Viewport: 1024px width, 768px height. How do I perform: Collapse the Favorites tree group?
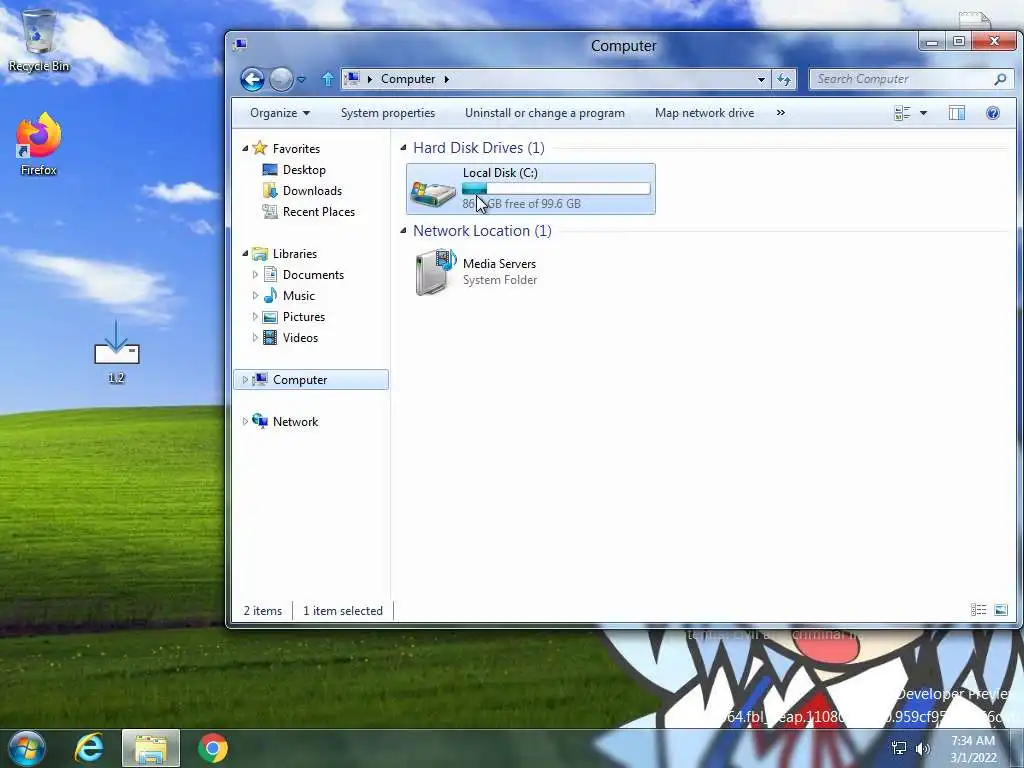pyautogui.click(x=246, y=149)
